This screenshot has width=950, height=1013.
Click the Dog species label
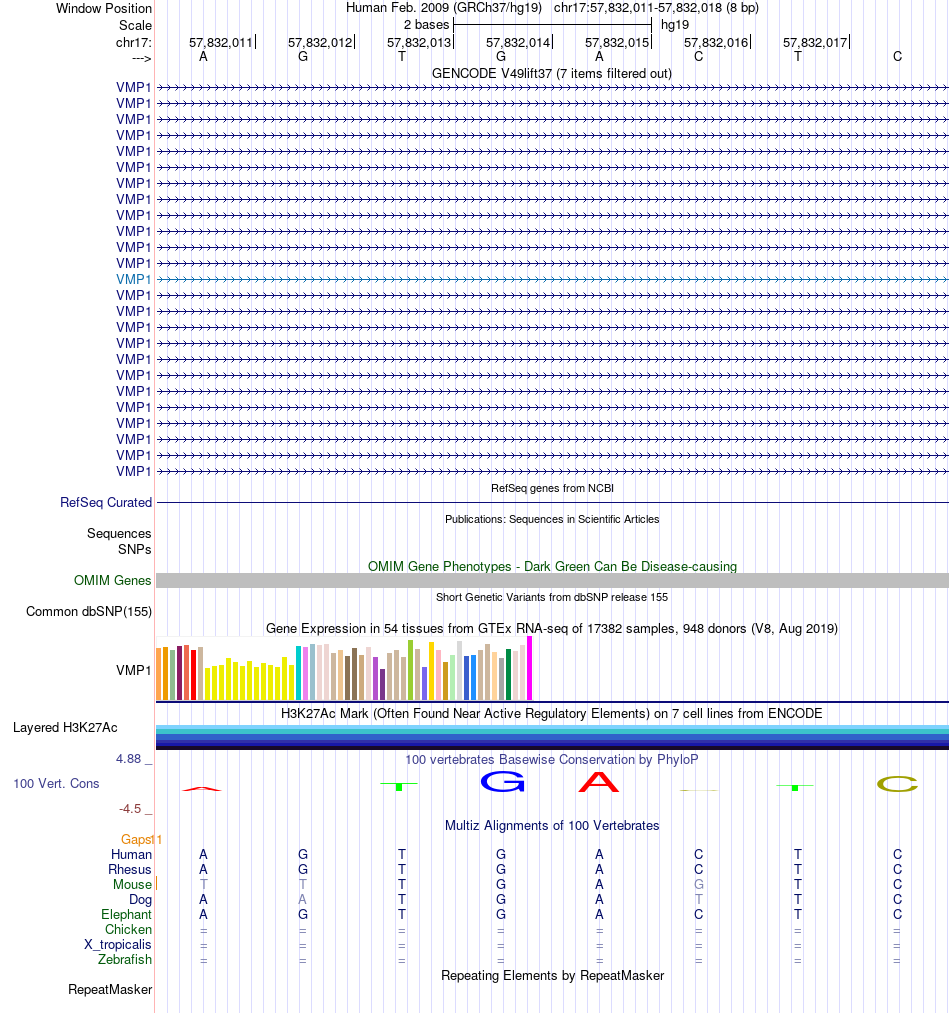tap(140, 899)
